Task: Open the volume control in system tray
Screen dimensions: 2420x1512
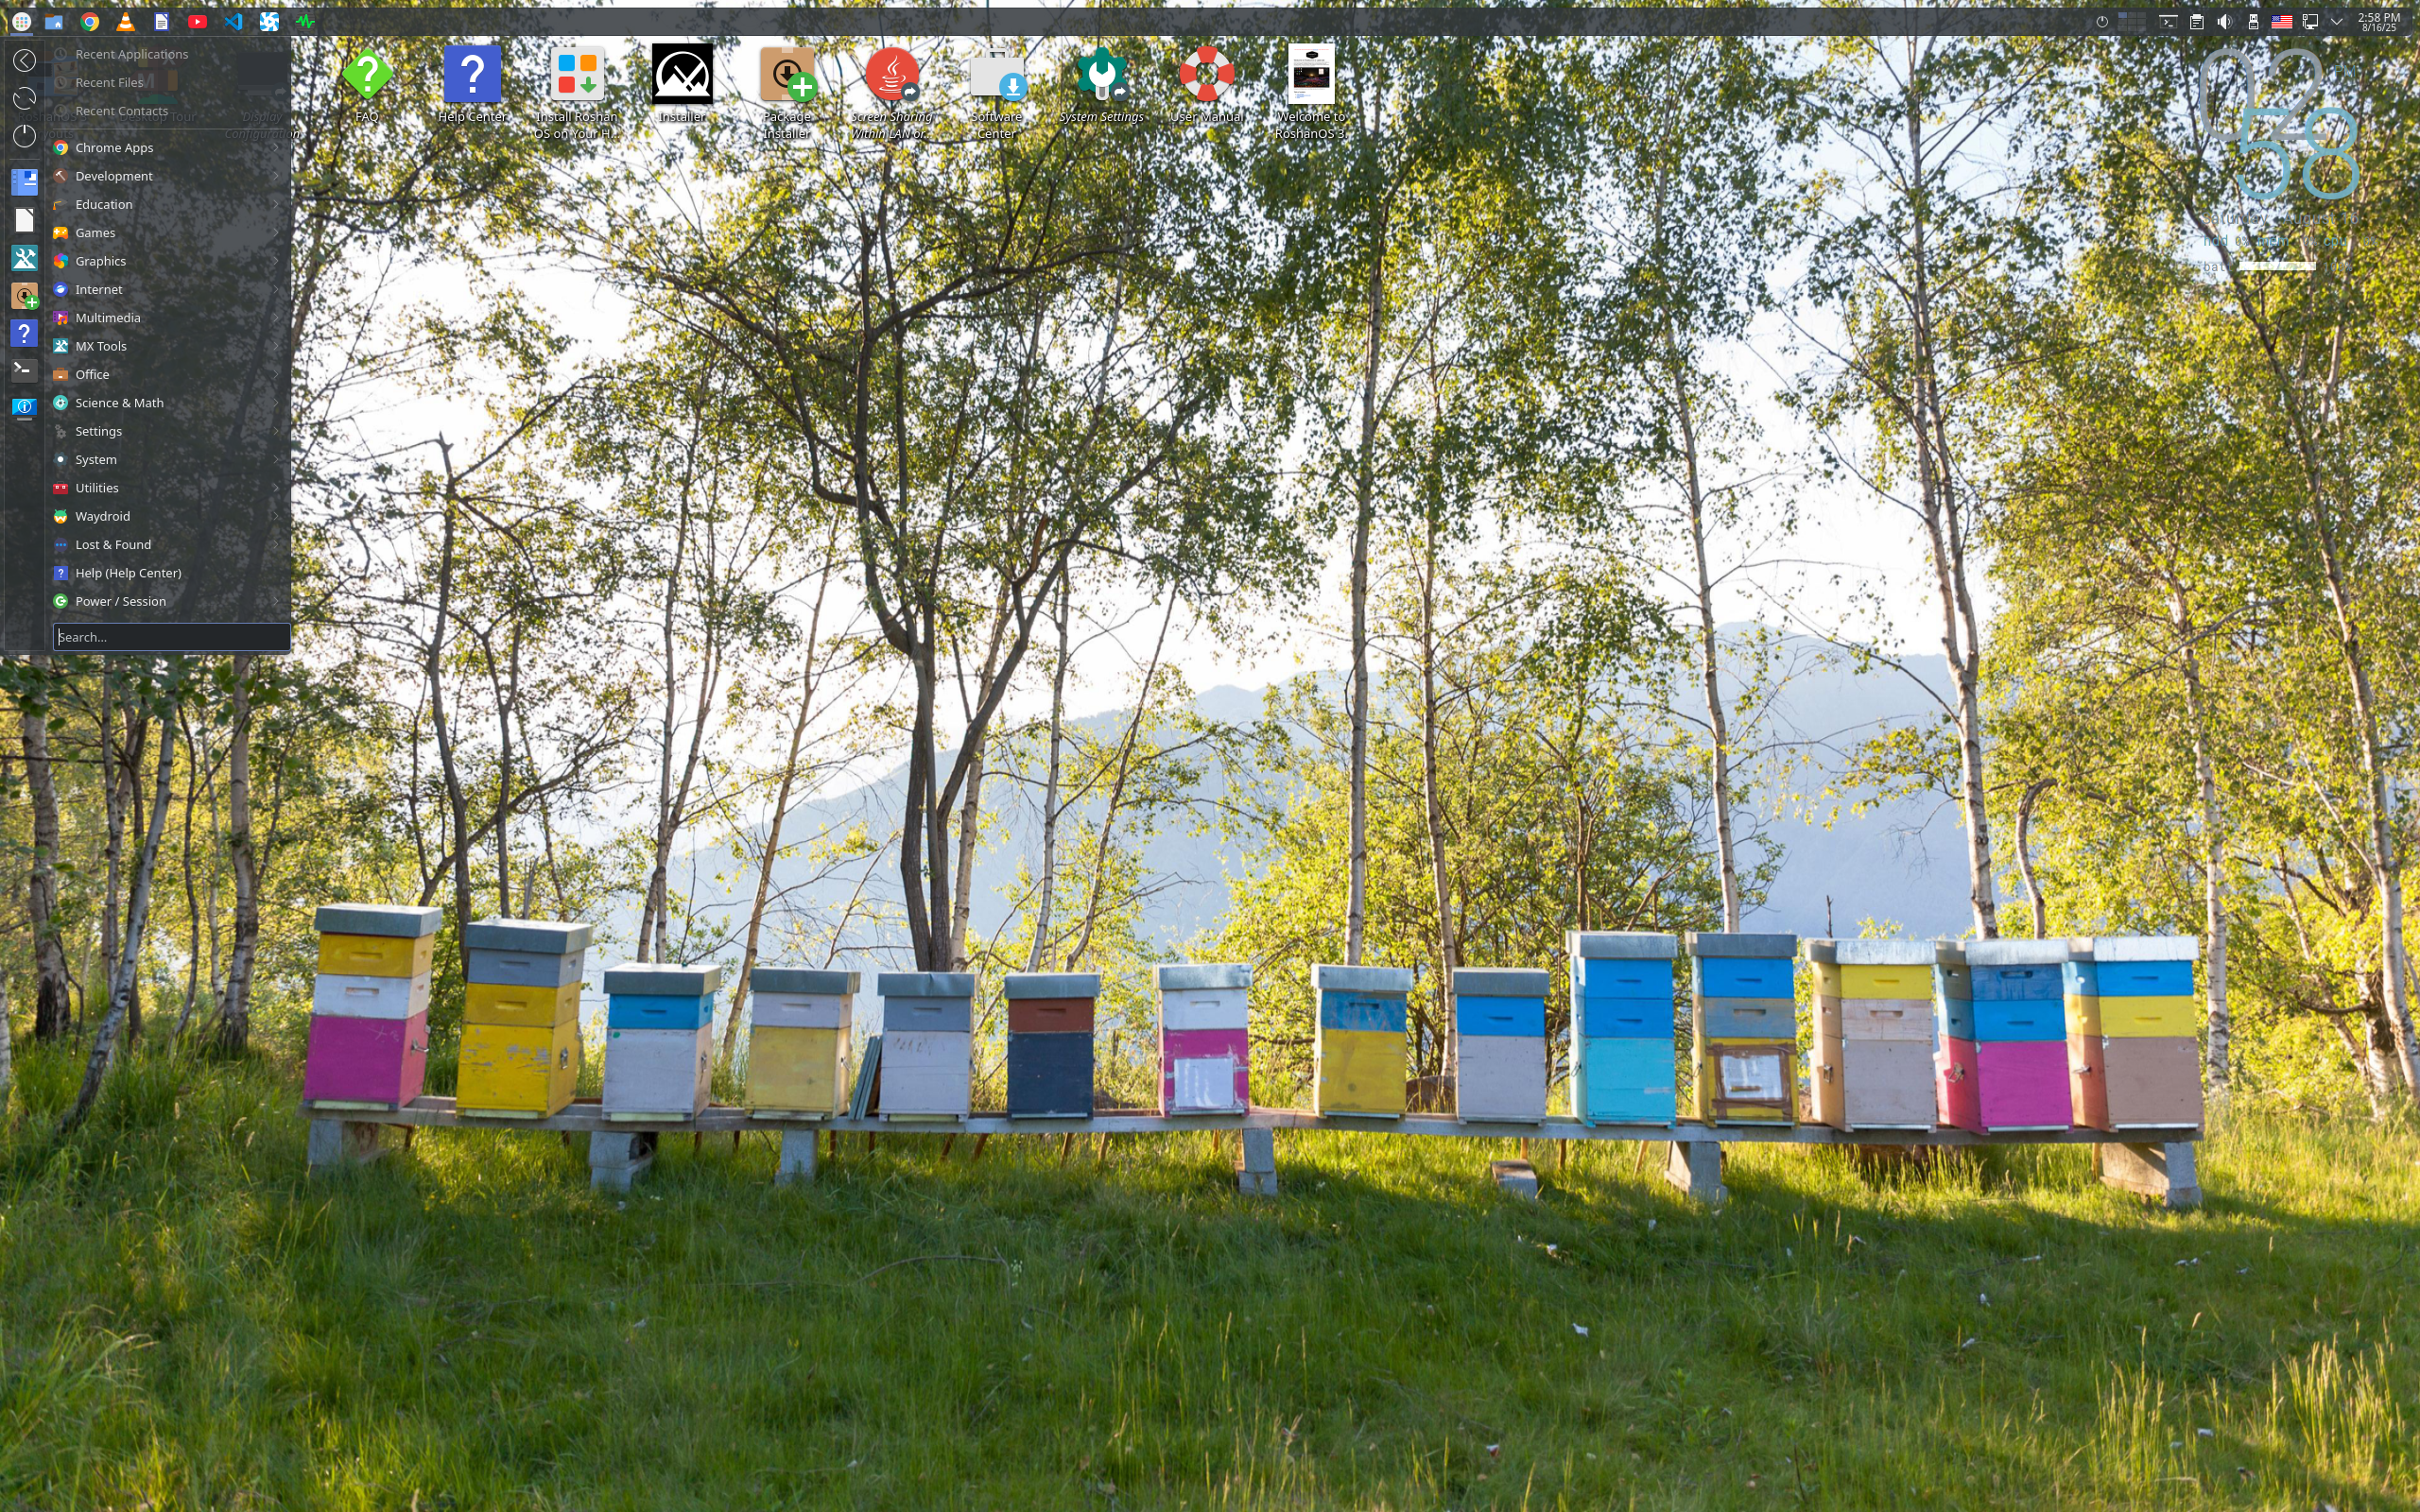Action: pyautogui.click(x=2224, y=21)
